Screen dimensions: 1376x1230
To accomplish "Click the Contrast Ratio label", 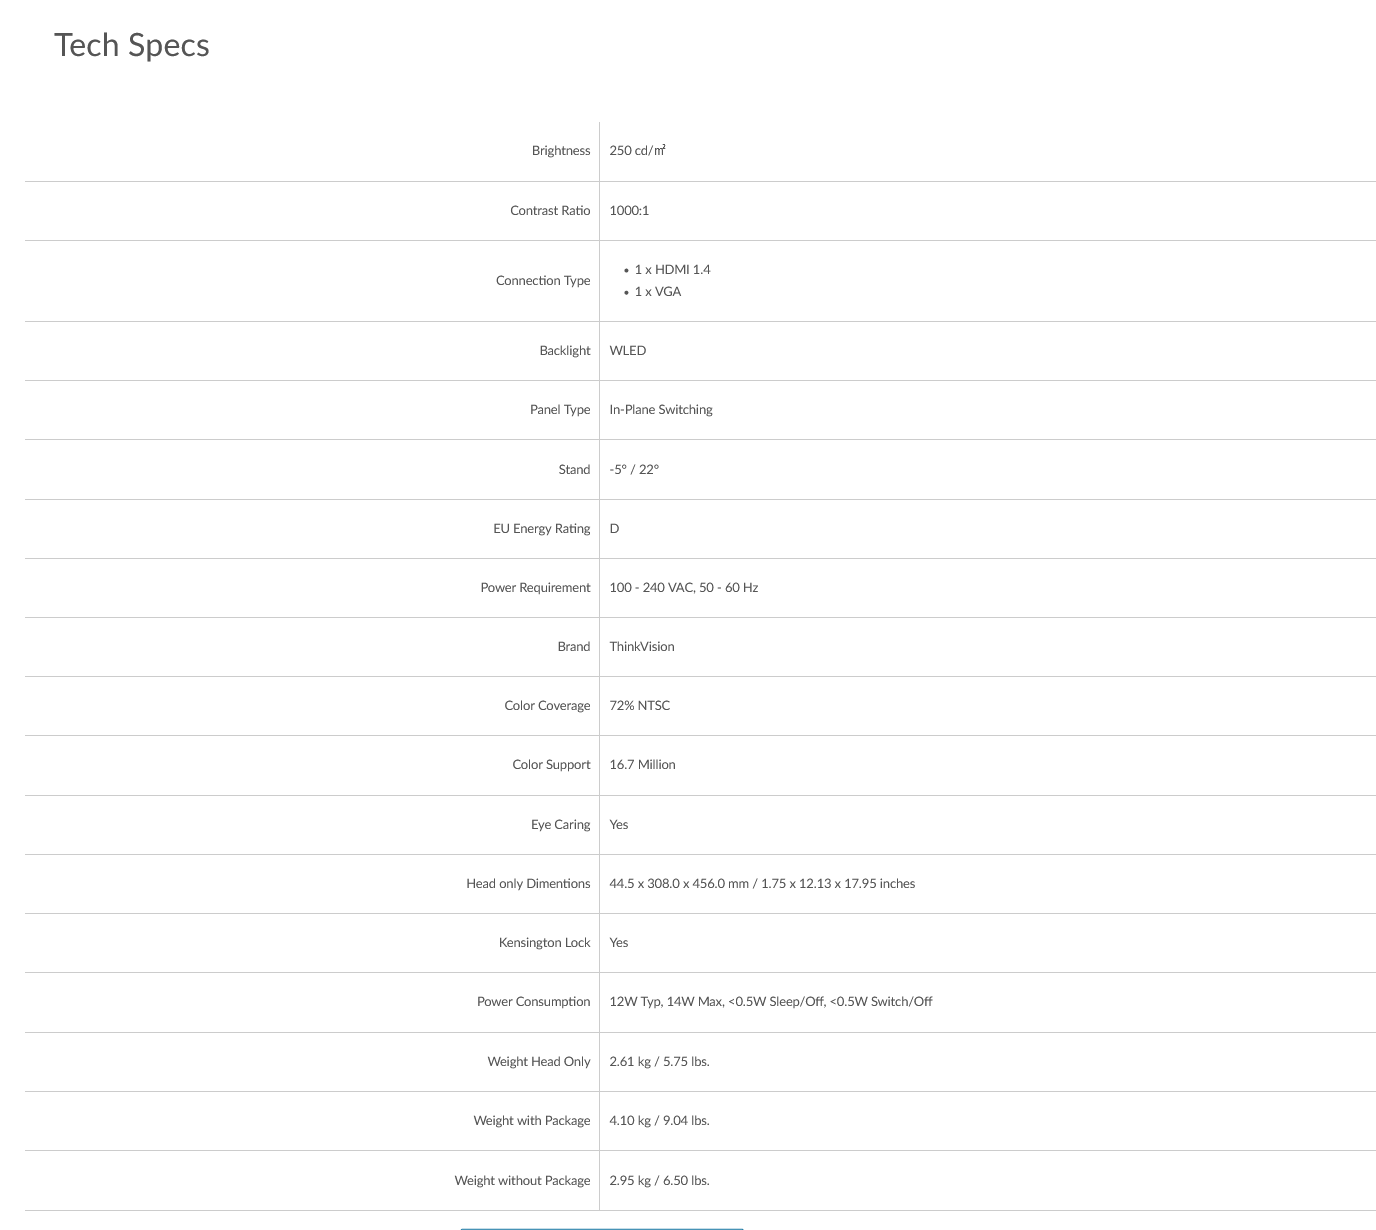I will [x=550, y=210].
